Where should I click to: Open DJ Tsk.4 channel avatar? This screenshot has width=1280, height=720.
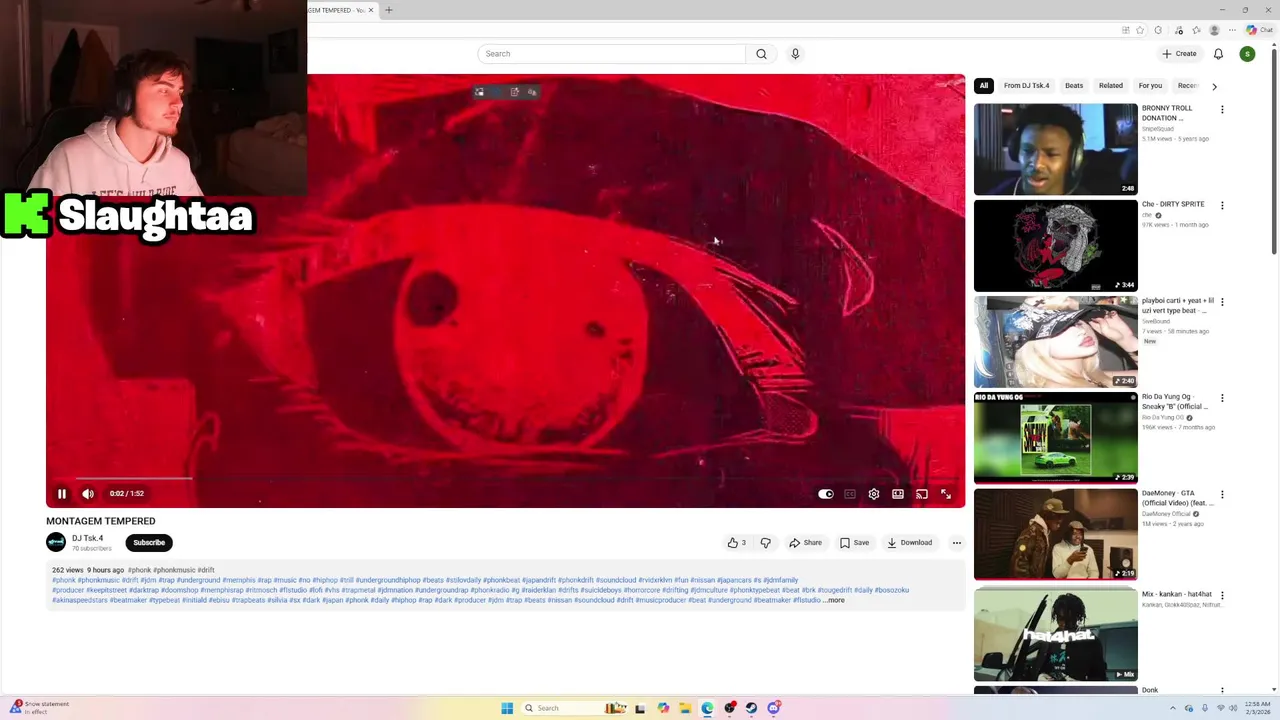point(56,542)
